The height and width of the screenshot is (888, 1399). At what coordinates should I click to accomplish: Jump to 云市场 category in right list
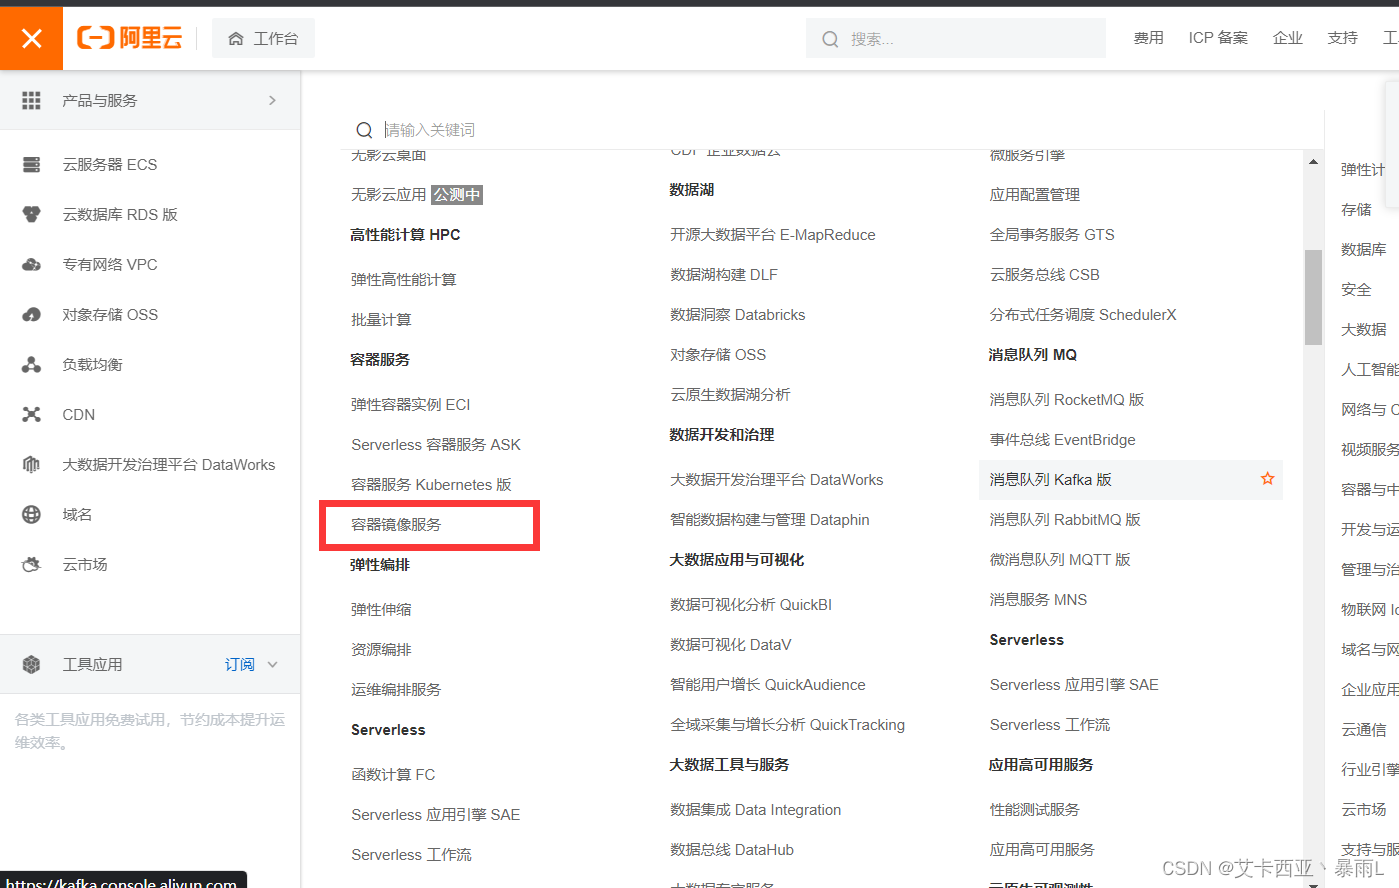1363,809
